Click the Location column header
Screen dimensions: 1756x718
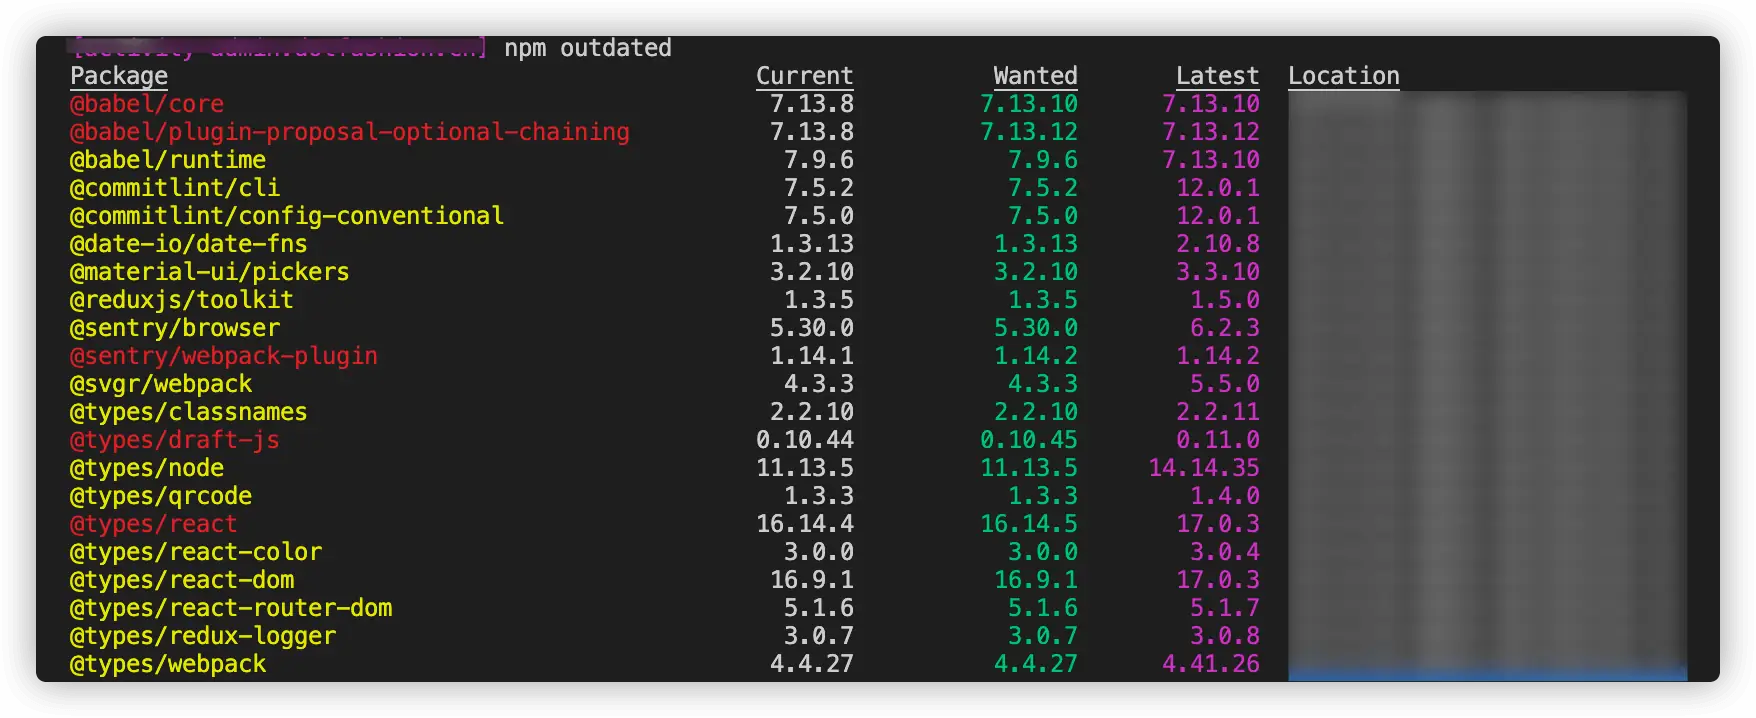point(1344,76)
